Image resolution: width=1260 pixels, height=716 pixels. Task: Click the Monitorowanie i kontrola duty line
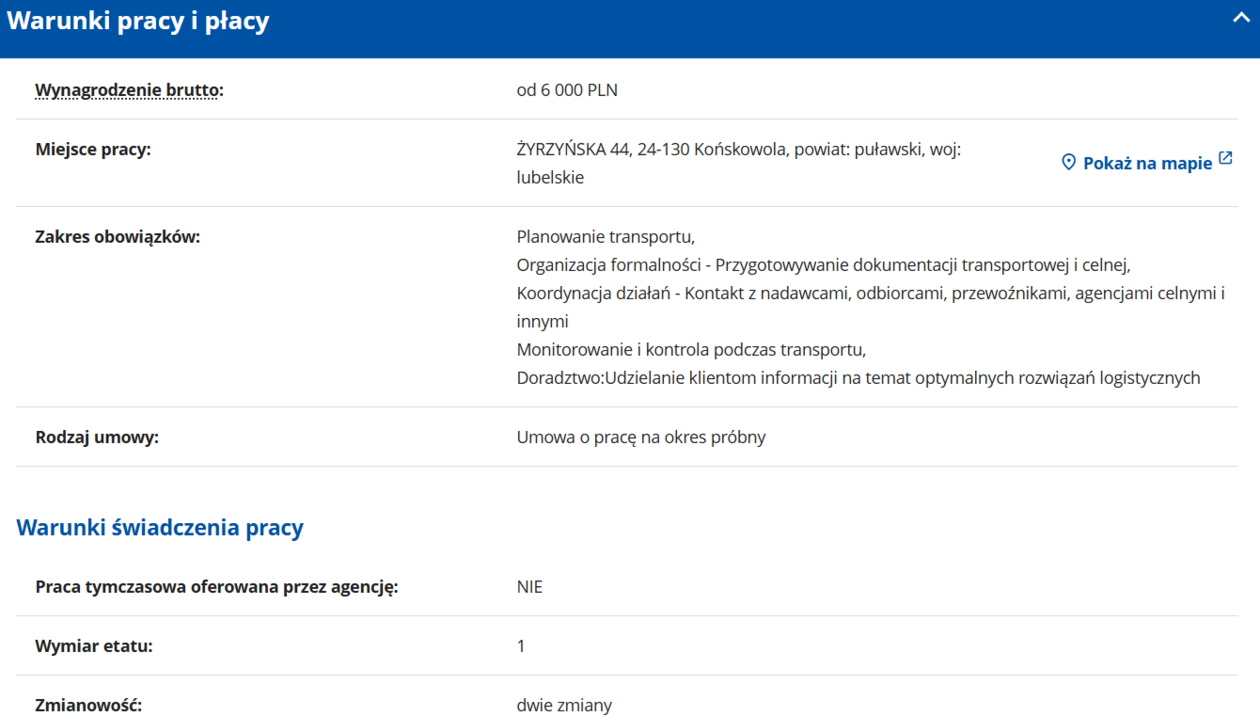pos(691,350)
